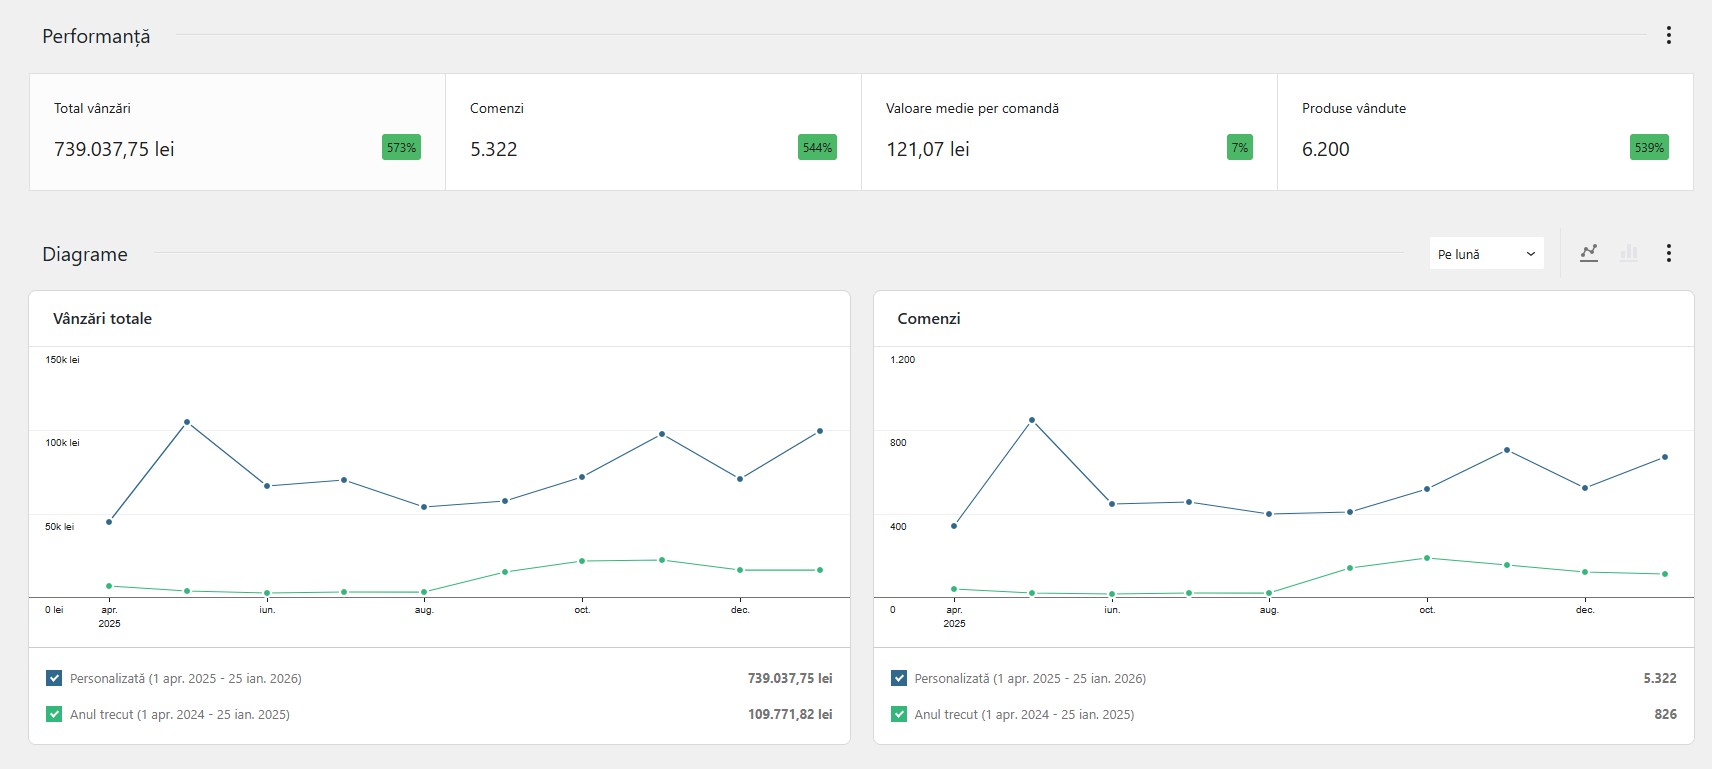This screenshot has height=769, width=1712.
Task: Uncheck Personalizată series in Vânzări totale
Action: tap(54, 678)
